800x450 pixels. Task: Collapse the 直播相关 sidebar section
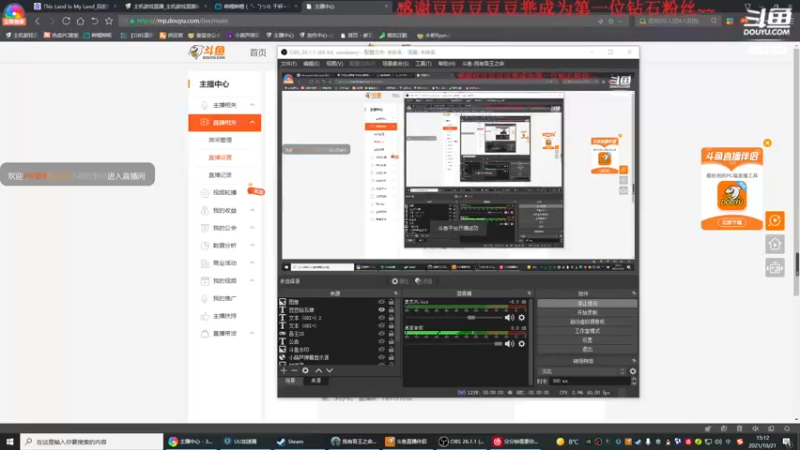point(252,122)
